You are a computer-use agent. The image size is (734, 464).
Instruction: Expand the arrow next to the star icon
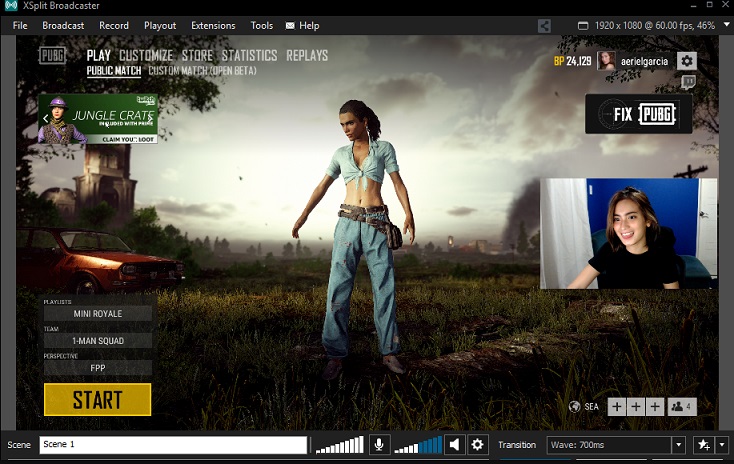tap(722, 445)
